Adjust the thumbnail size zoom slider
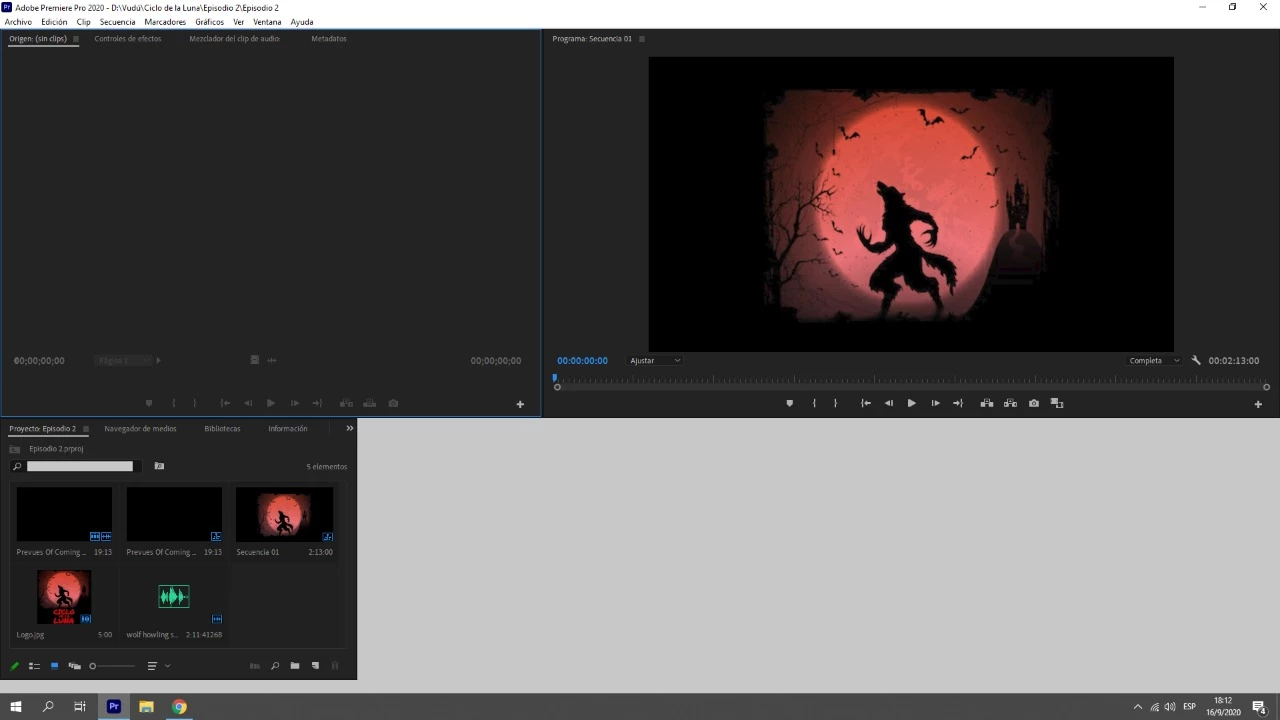The width and height of the screenshot is (1280, 720). [111, 666]
